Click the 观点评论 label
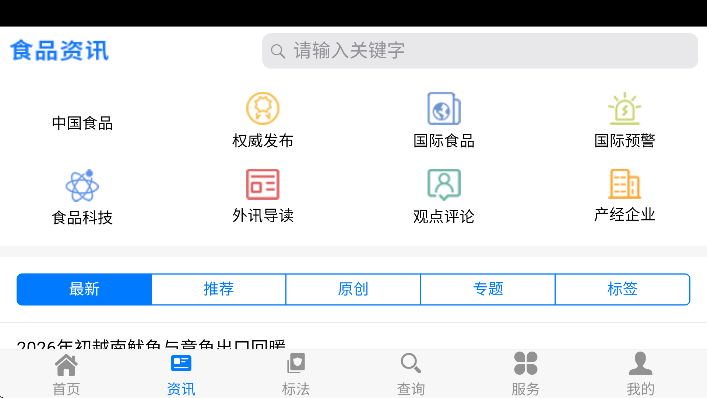The height and width of the screenshot is (398, 707). coord(444,216)
